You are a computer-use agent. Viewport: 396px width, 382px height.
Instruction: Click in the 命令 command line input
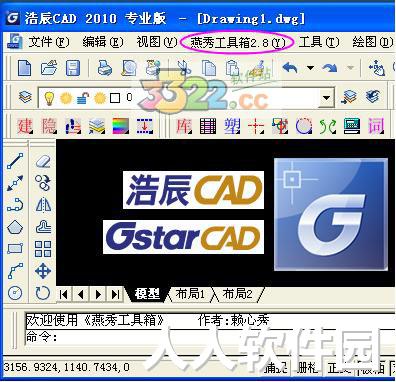[x=210, y=337]
